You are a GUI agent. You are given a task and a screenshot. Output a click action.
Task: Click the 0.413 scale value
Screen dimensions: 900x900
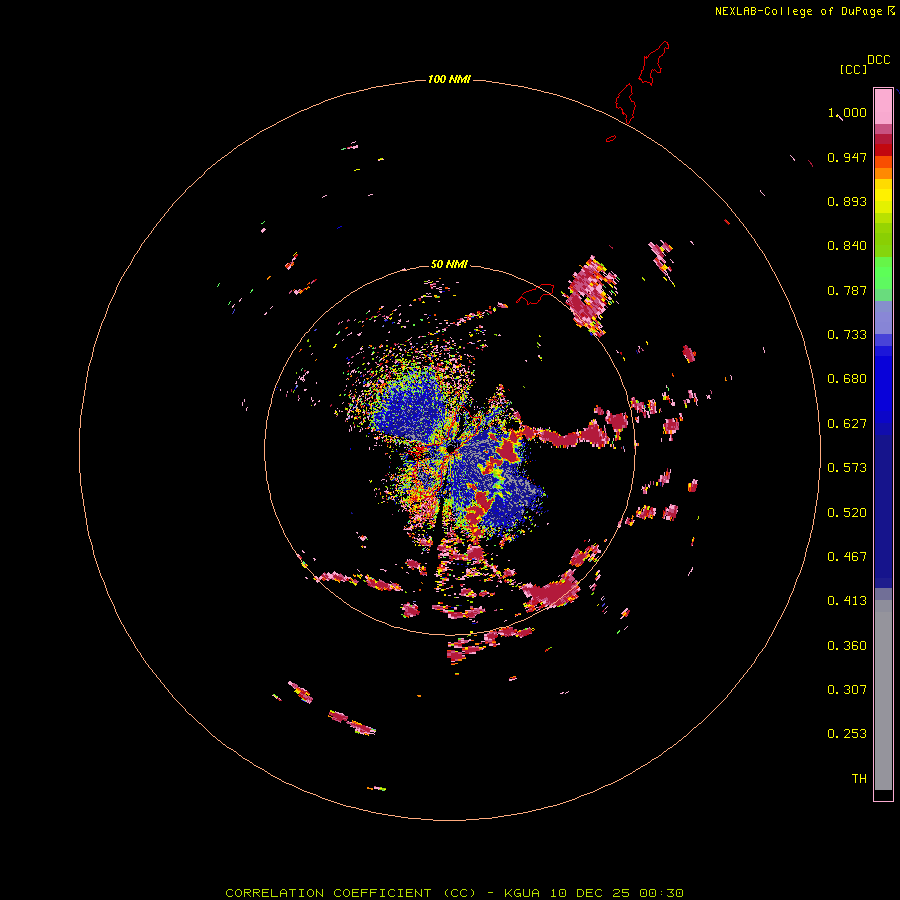847,601
